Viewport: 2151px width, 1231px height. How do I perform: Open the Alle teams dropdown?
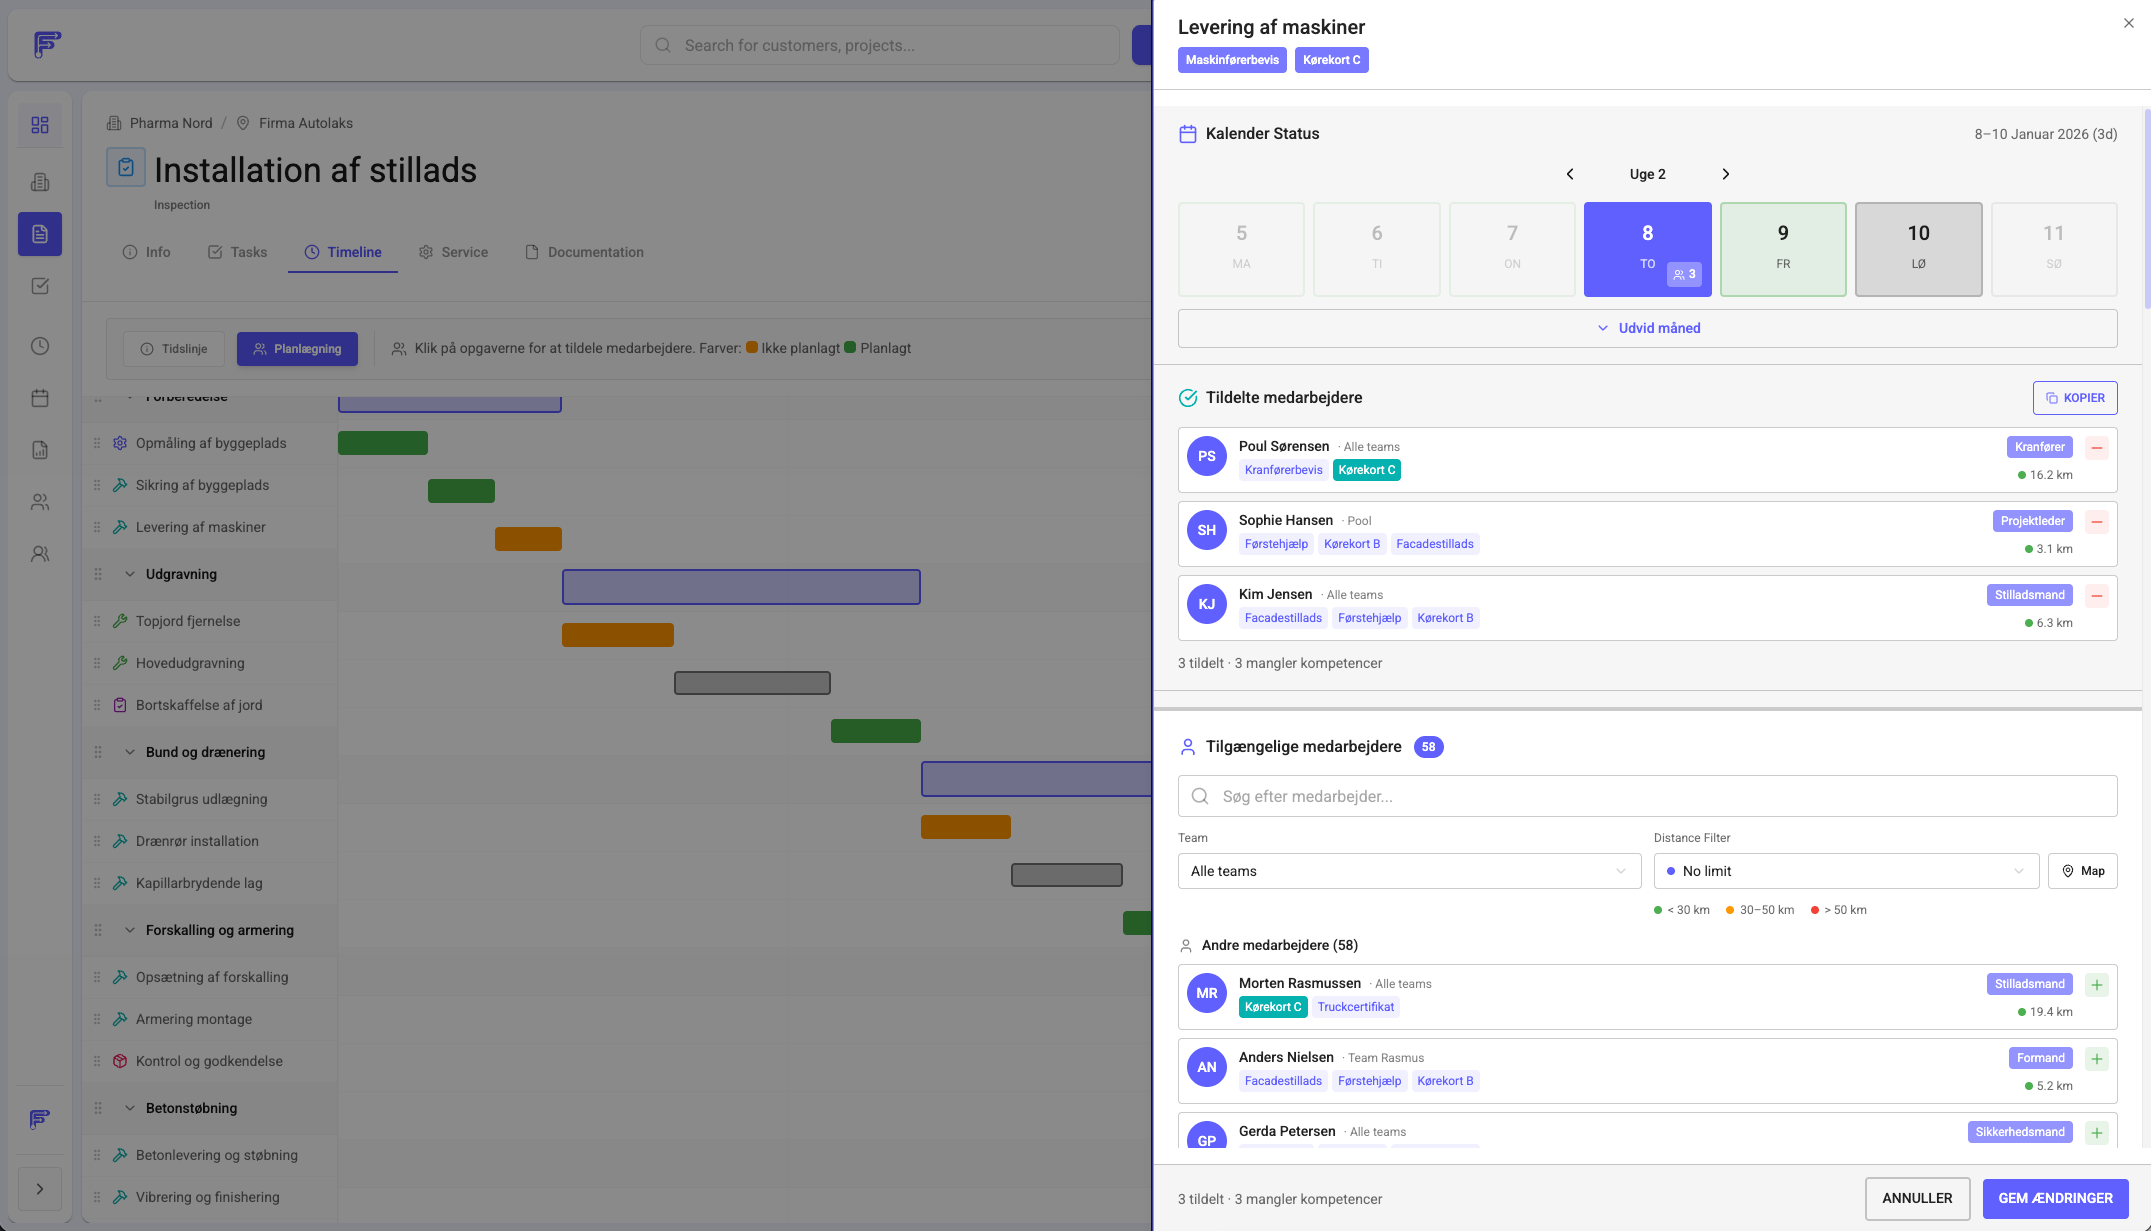tap(1409, 870)
